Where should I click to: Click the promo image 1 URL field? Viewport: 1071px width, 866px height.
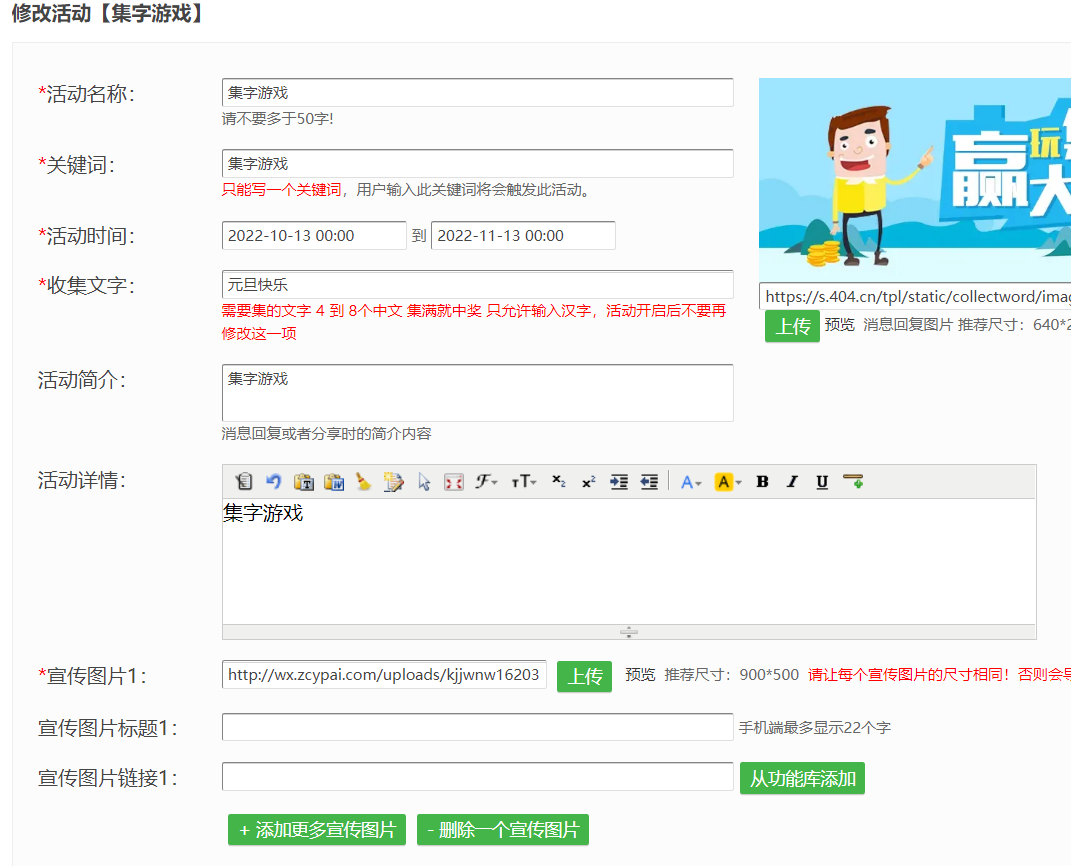(384, 675)
